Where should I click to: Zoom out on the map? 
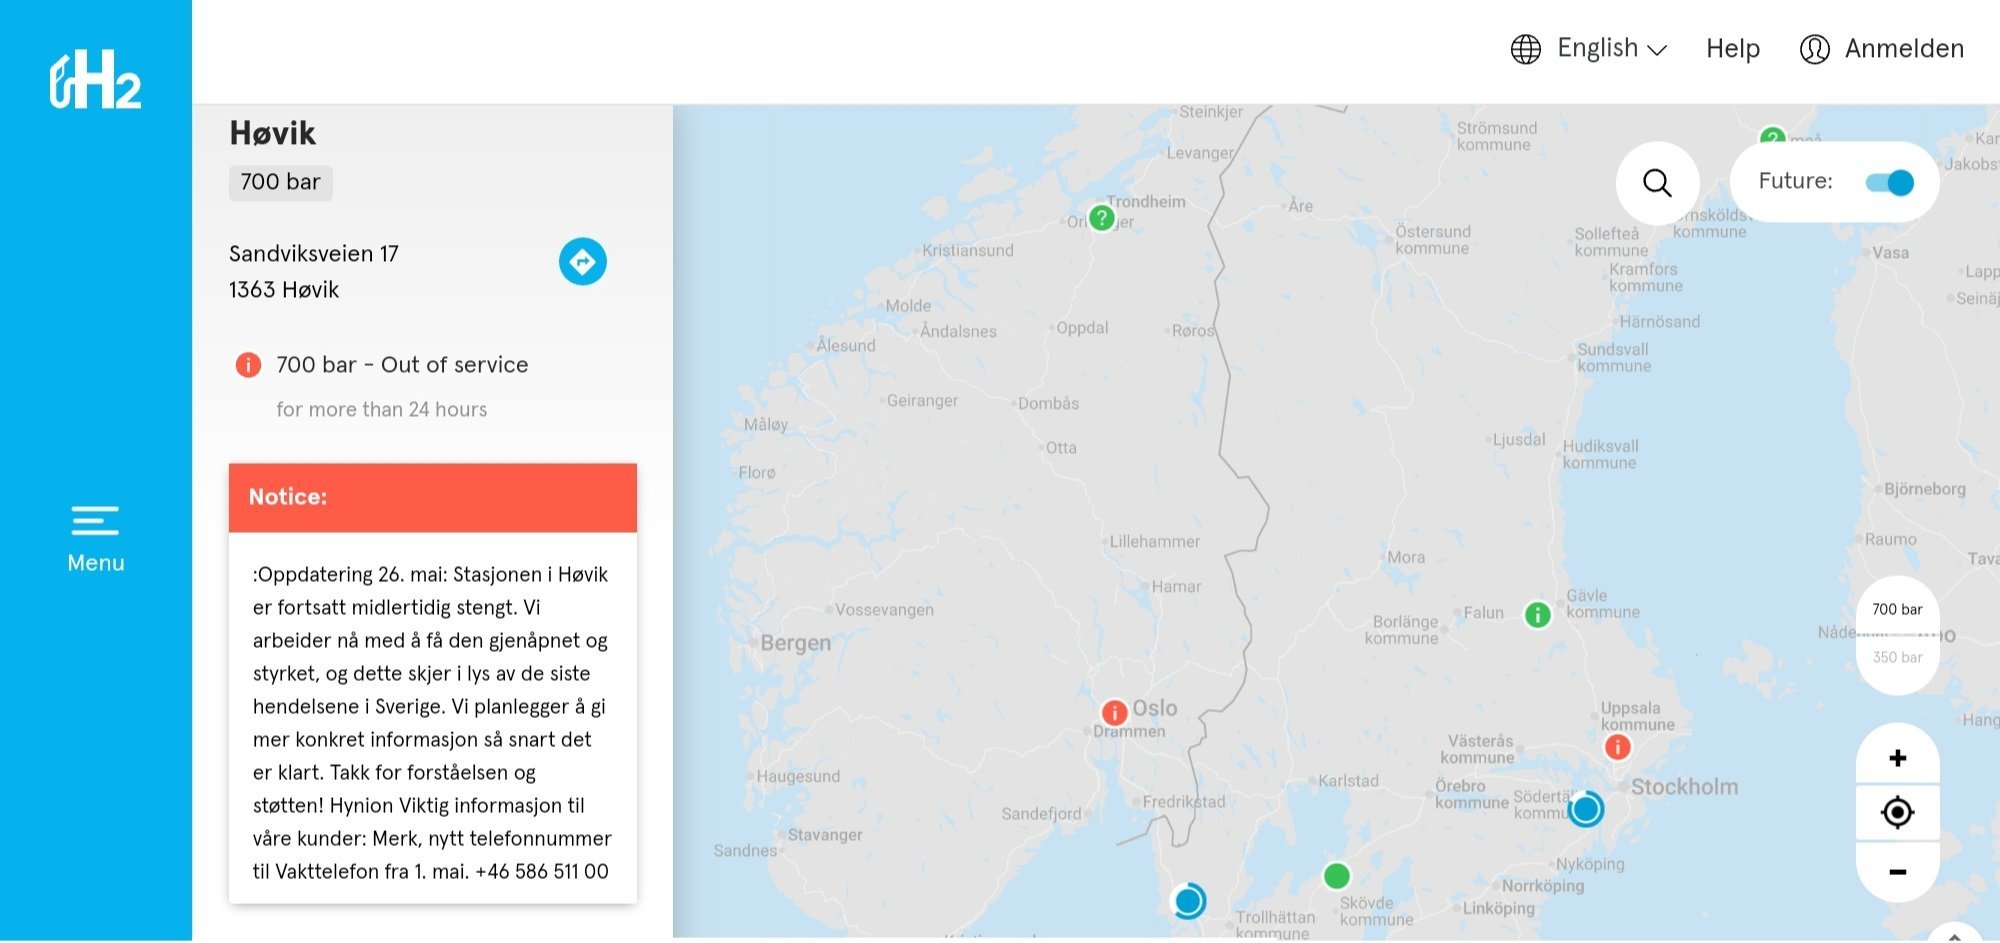click(1897, 872)
